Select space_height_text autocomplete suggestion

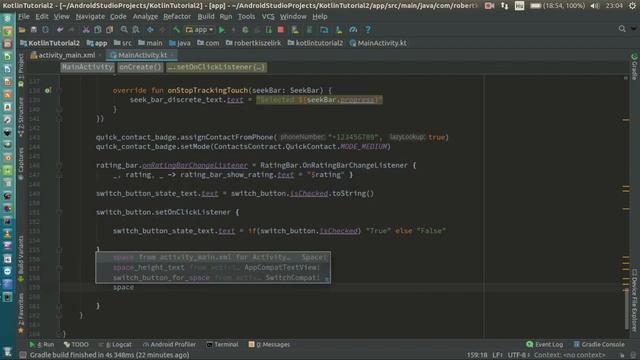(x=213, y=267)
